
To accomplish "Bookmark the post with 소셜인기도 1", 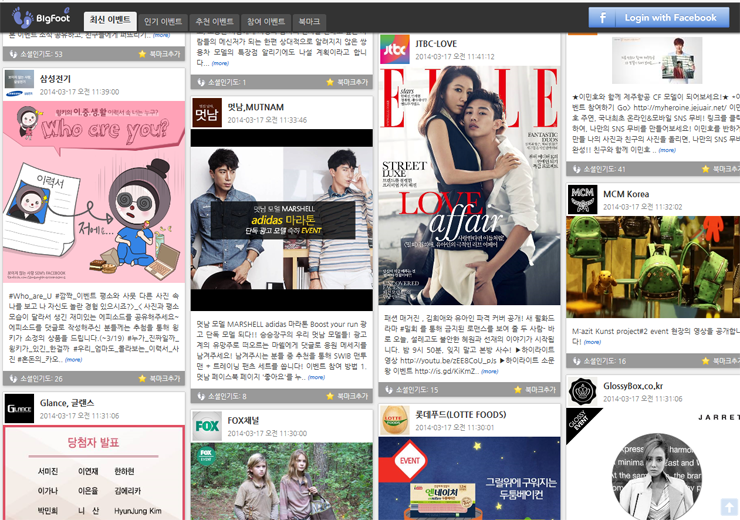I will pyautogui.click(x=347, y=82).
